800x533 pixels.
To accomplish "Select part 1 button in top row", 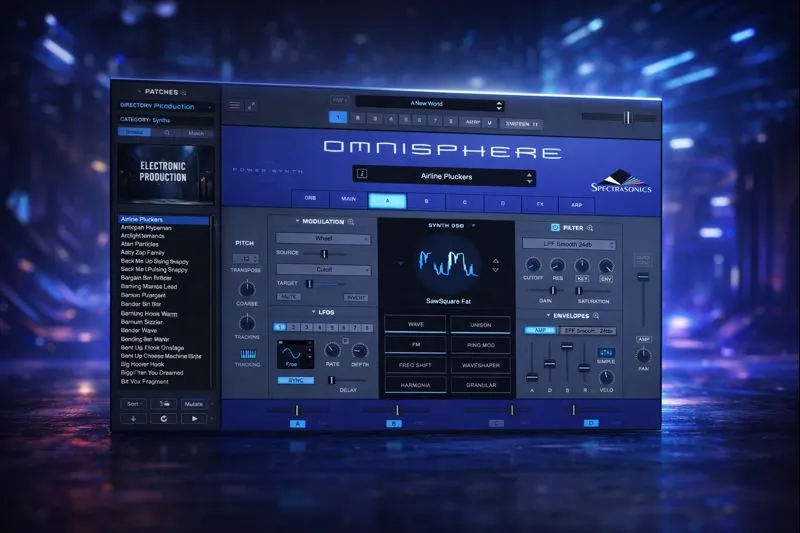I will 338,117.
